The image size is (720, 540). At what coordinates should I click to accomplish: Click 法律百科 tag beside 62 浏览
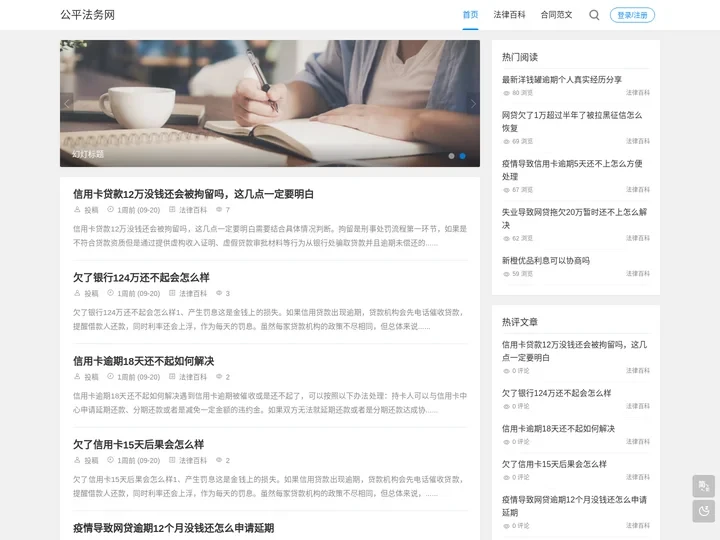coord(638,238)
